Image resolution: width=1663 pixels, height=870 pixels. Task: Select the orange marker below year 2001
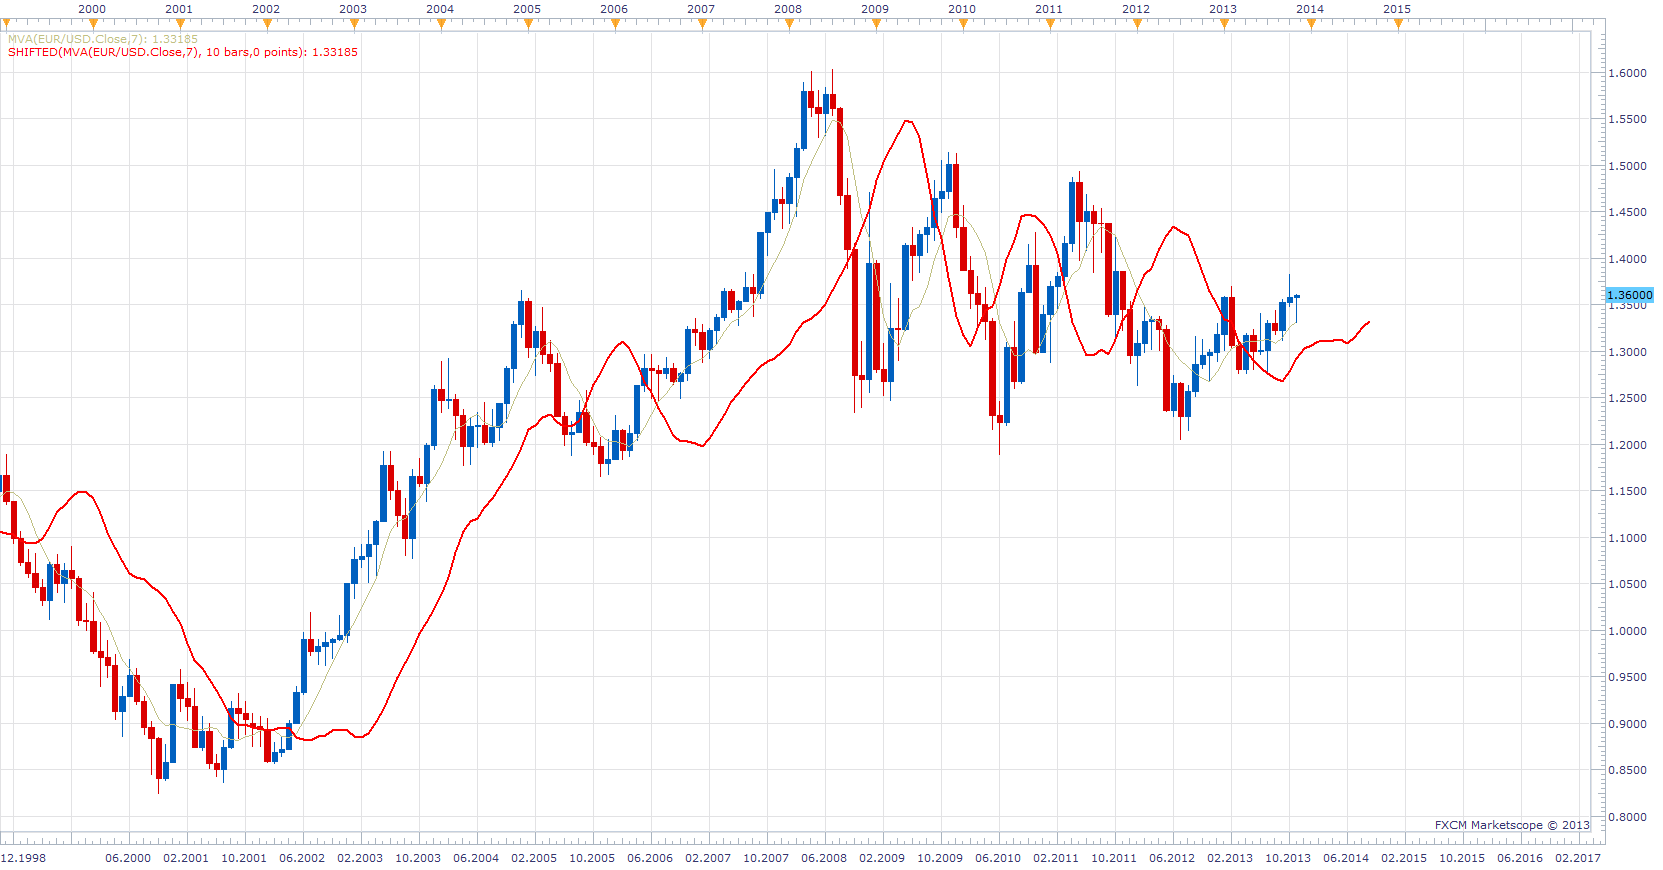point(180,24)
